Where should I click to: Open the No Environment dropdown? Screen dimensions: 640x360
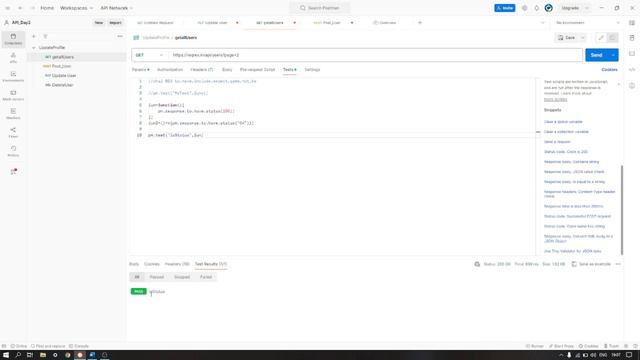tap(587, 23)
